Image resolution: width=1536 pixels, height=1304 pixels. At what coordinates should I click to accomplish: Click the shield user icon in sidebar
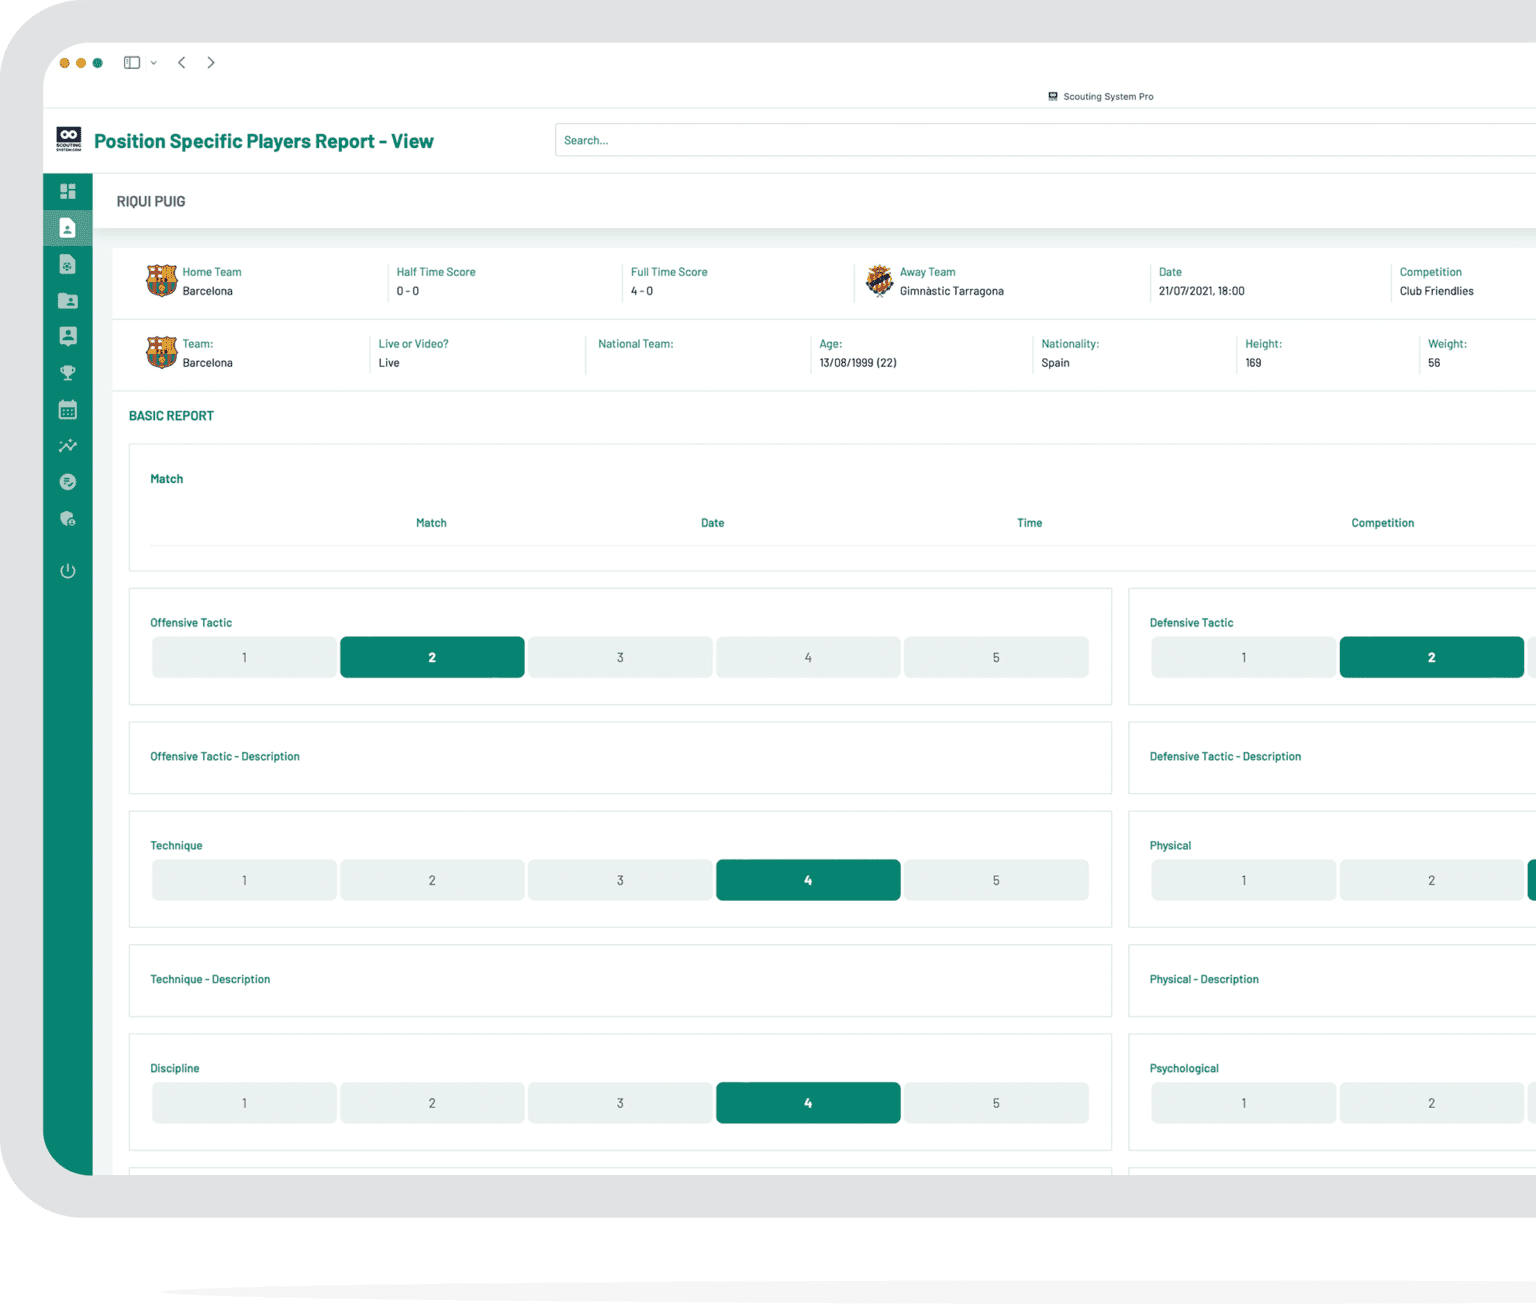68,518
